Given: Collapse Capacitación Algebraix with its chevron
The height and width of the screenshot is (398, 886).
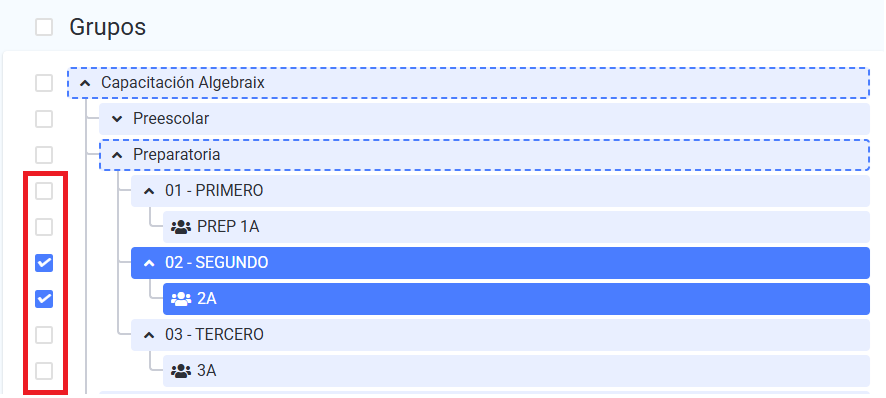Looking at the screenshot, I should [x=85, y=83].
